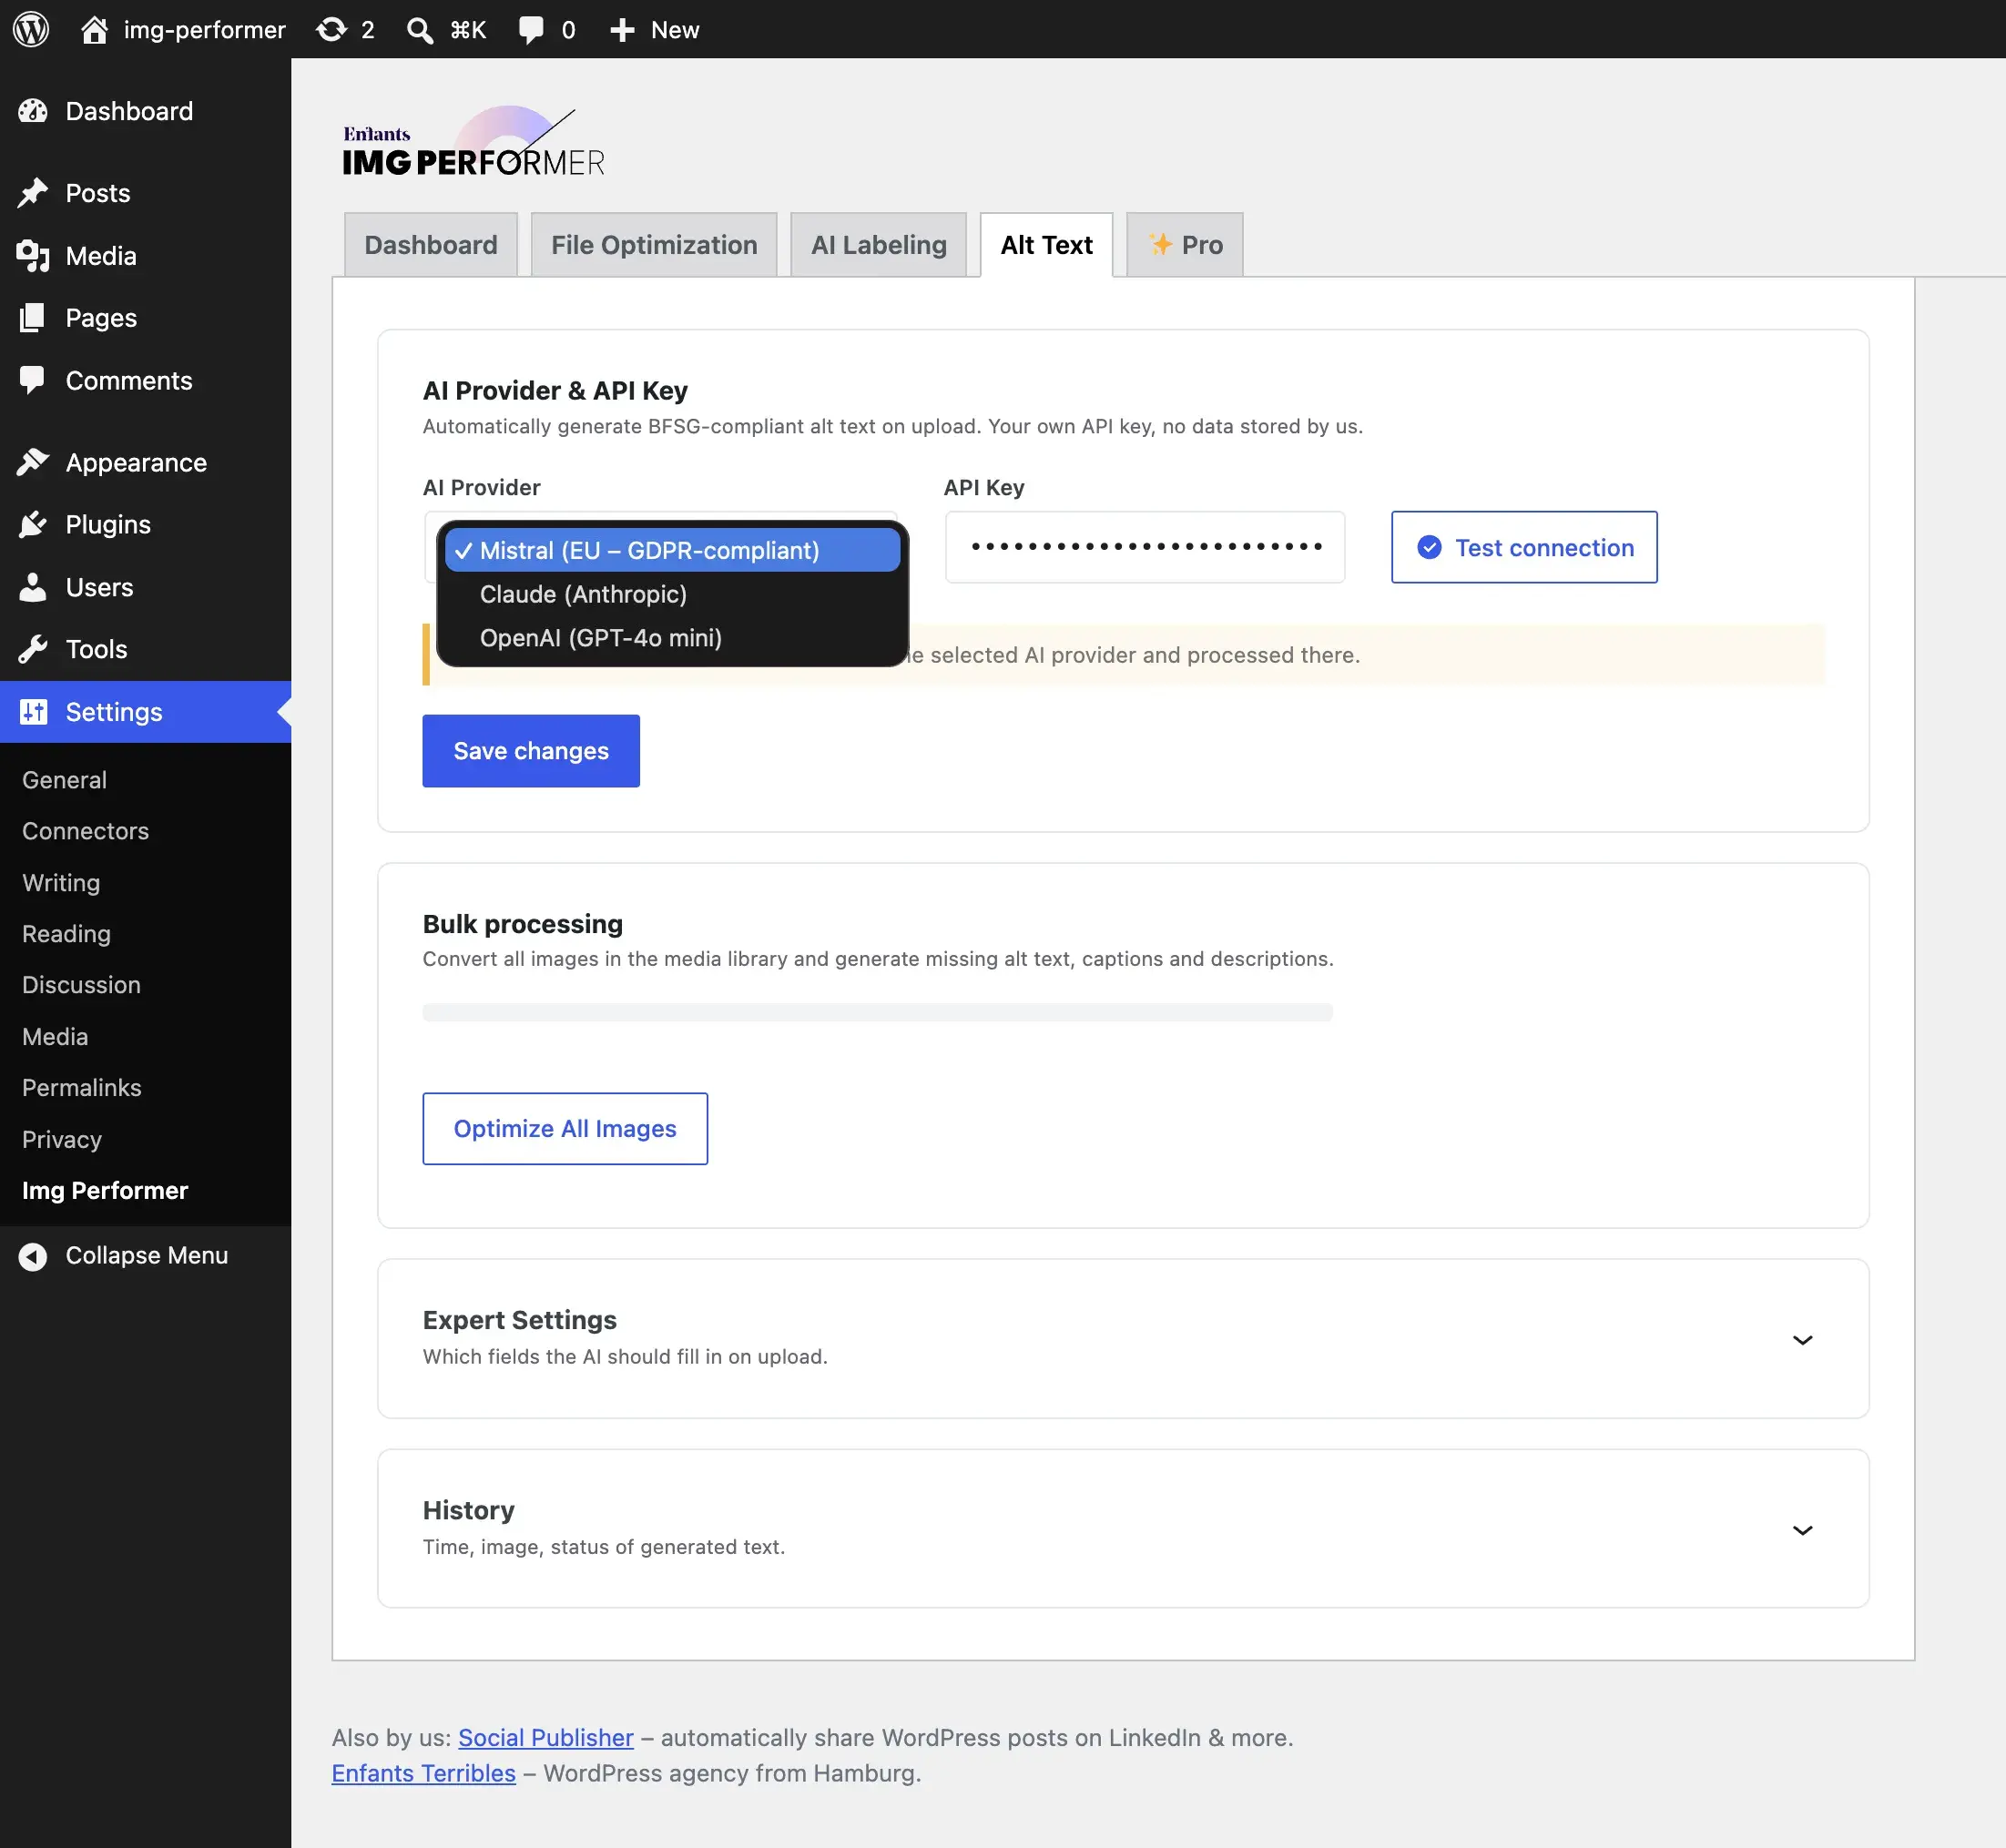Open Discussion settings submenu item

[81, 985]
